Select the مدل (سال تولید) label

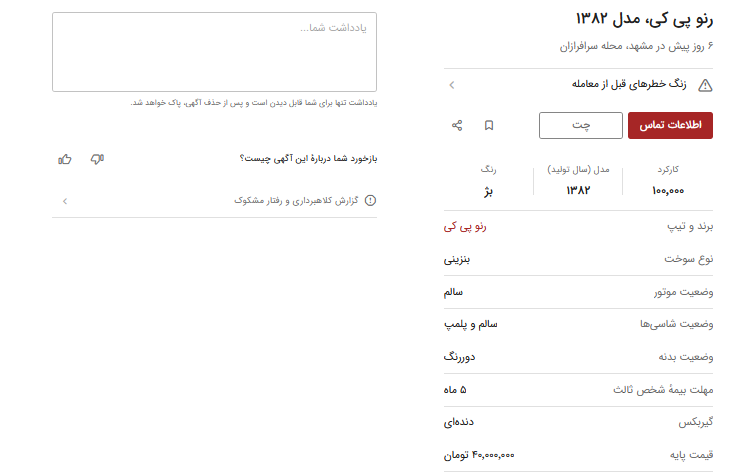point(578,170)
